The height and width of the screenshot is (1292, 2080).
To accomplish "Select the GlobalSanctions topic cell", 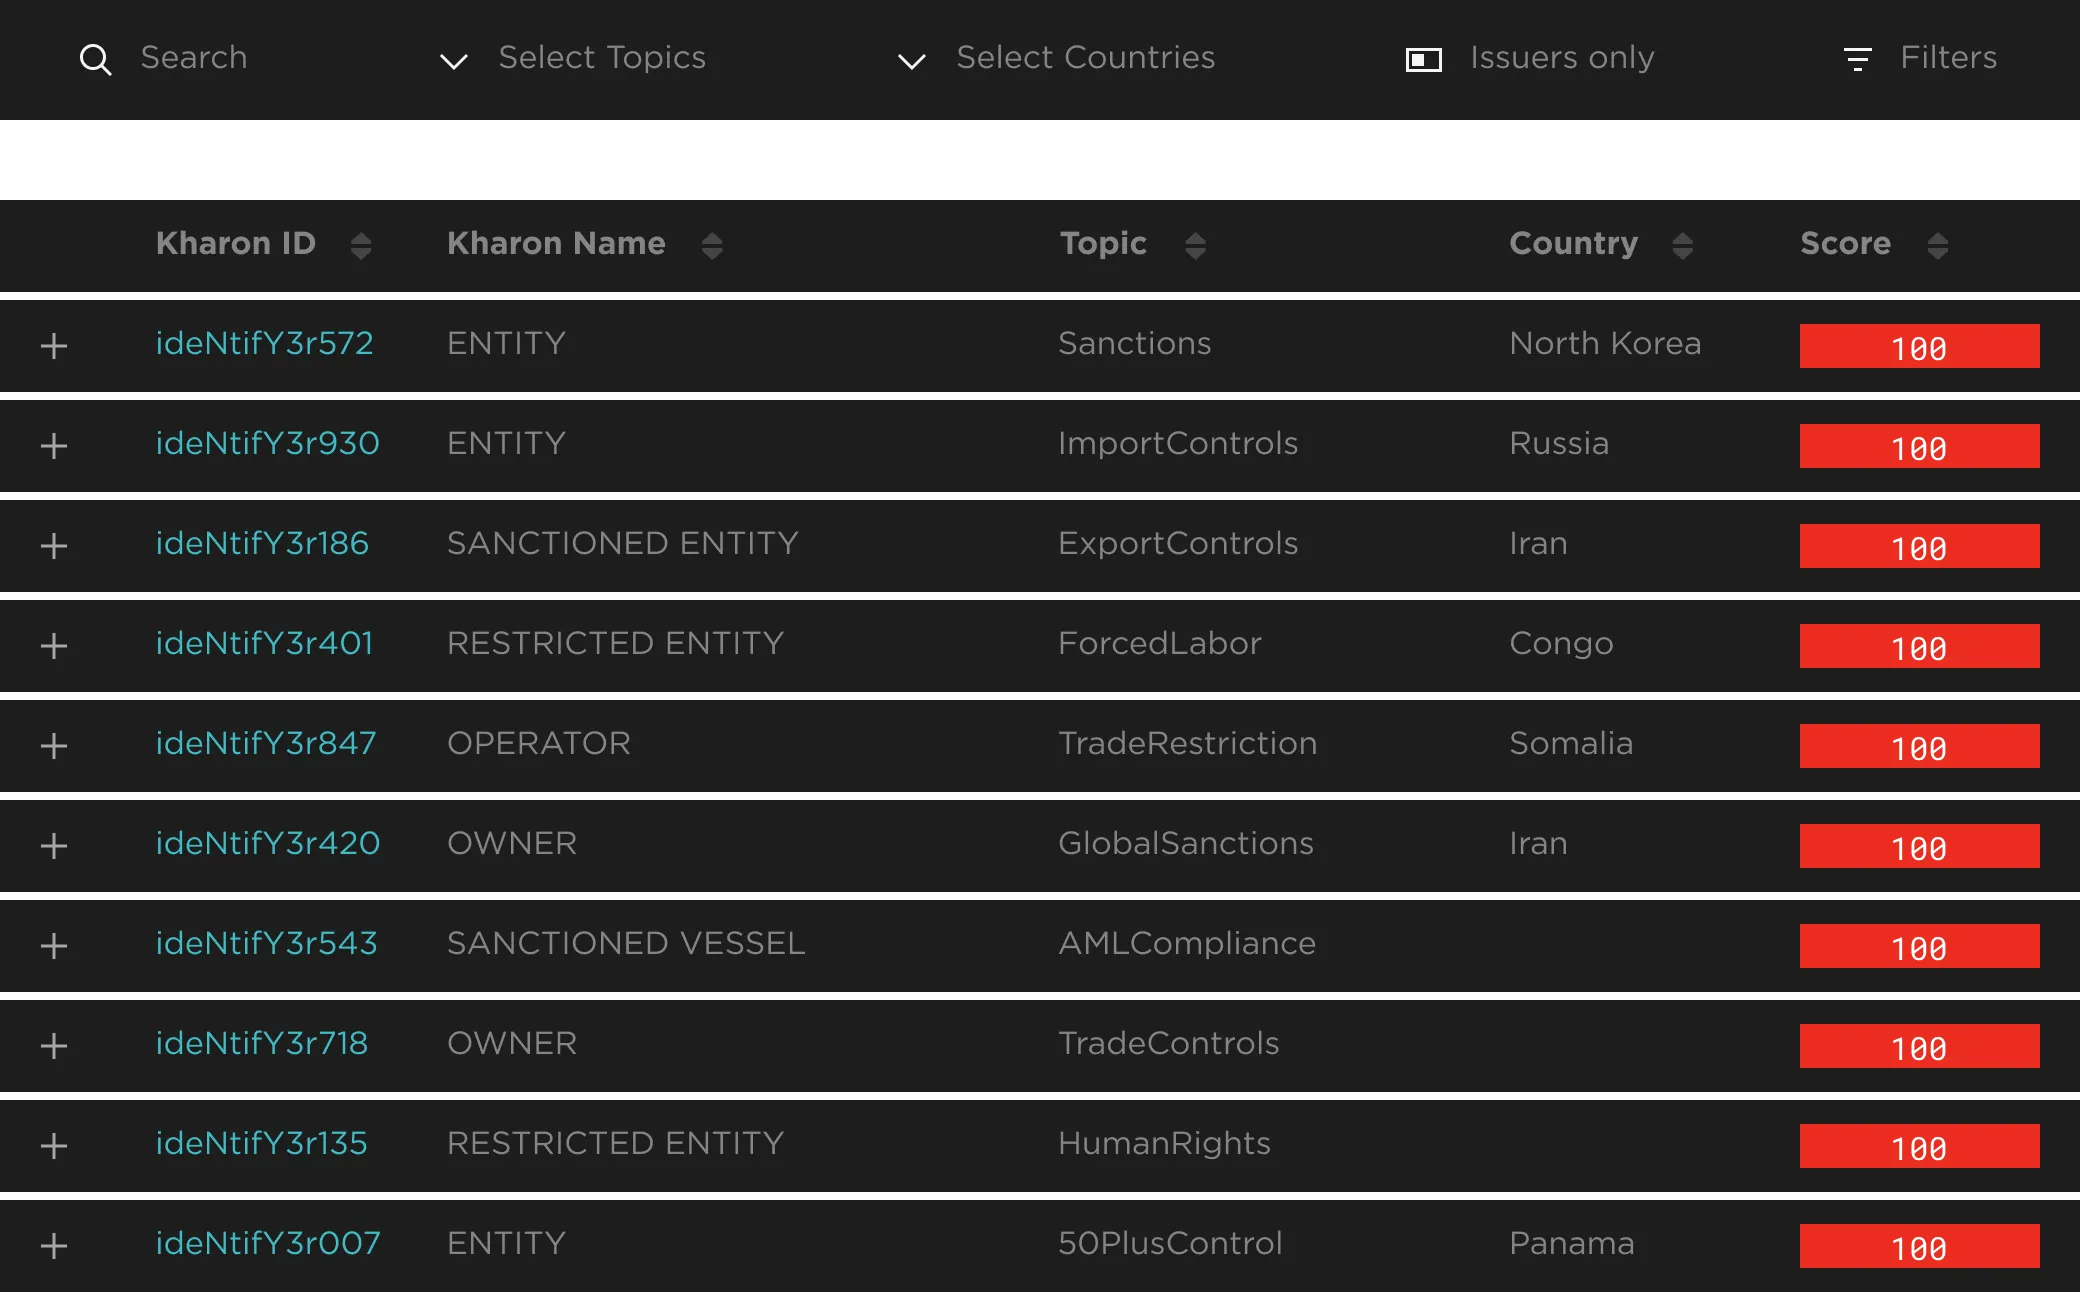I will [1186, 844].
